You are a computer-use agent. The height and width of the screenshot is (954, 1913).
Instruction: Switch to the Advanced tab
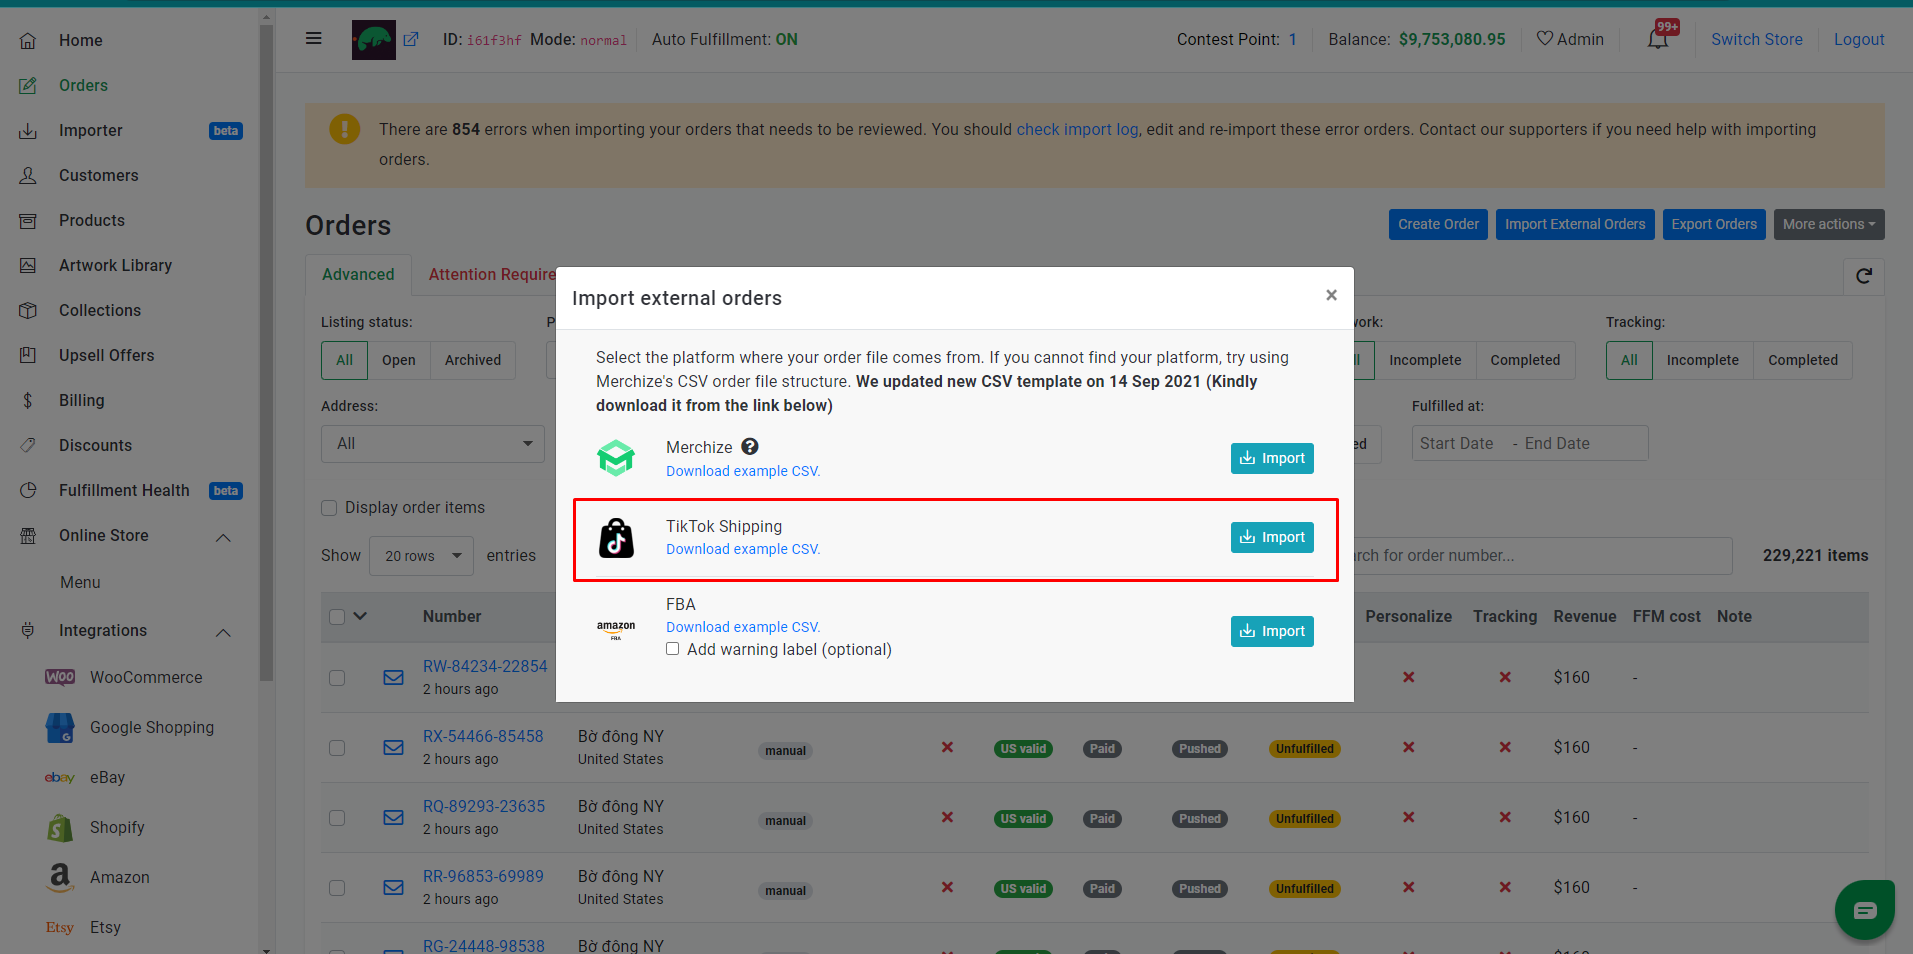pyautogui.click(x=358, y=274)
